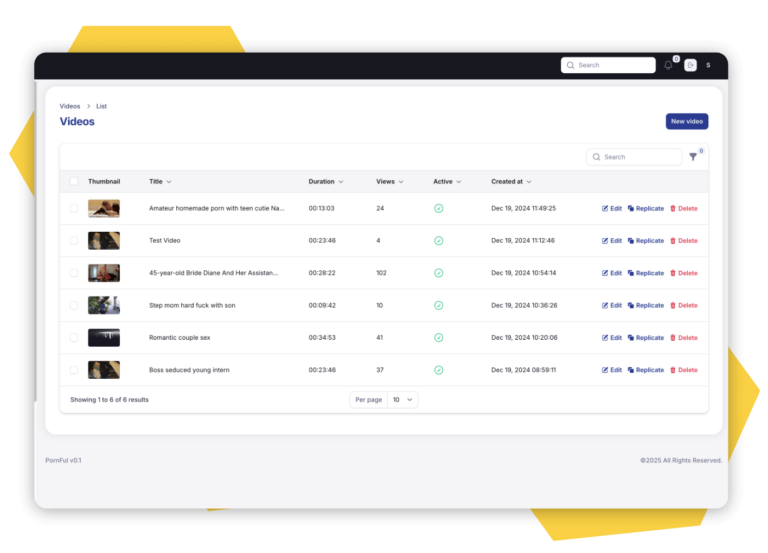Screen dimensions: 768x553
Task: Edit the row created at 10:36:26
Action: click(x=612, y=305)
